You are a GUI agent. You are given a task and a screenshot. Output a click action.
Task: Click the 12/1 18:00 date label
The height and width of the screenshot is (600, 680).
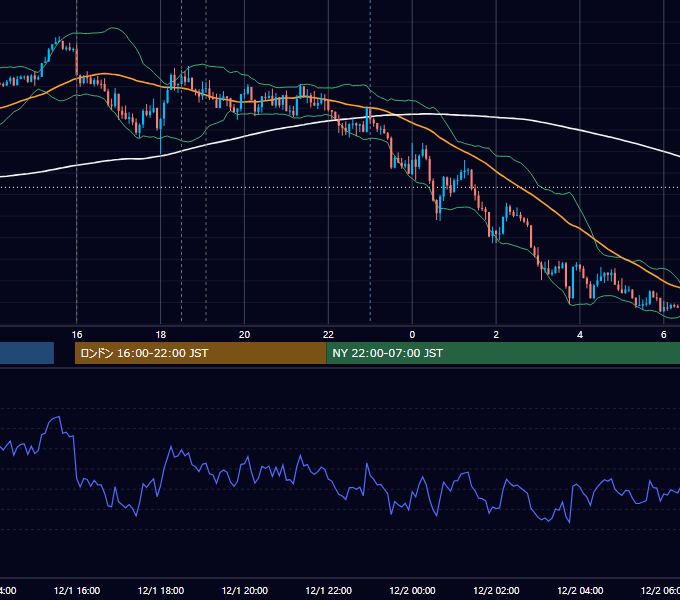coord(161,590)
